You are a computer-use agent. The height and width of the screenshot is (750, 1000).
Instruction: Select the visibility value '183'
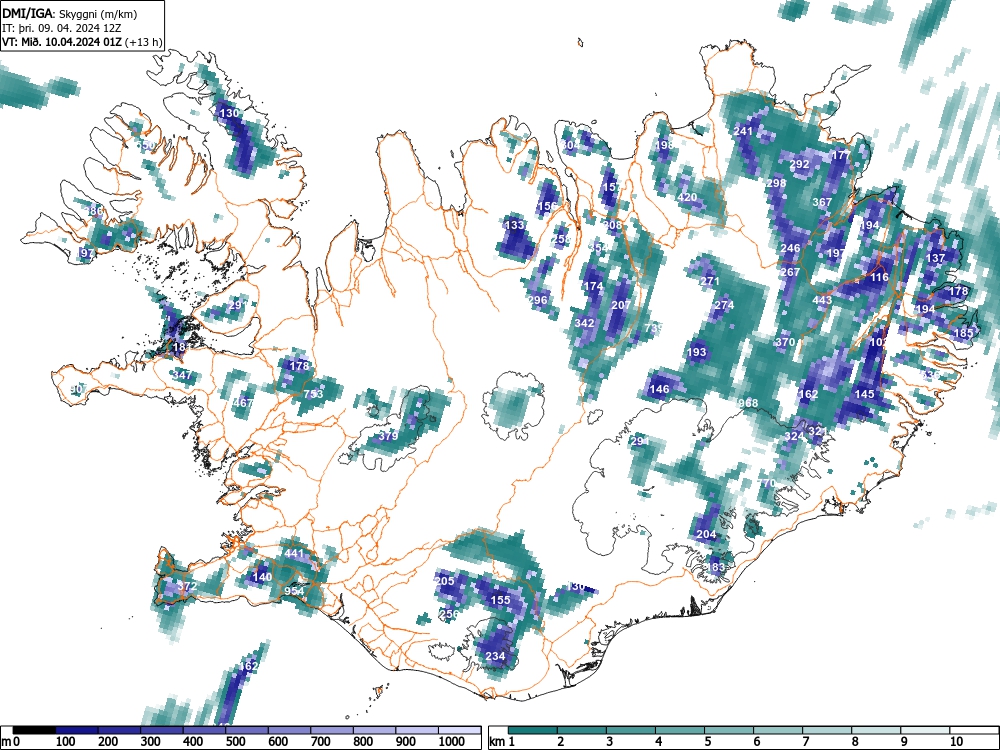[716, 567]
